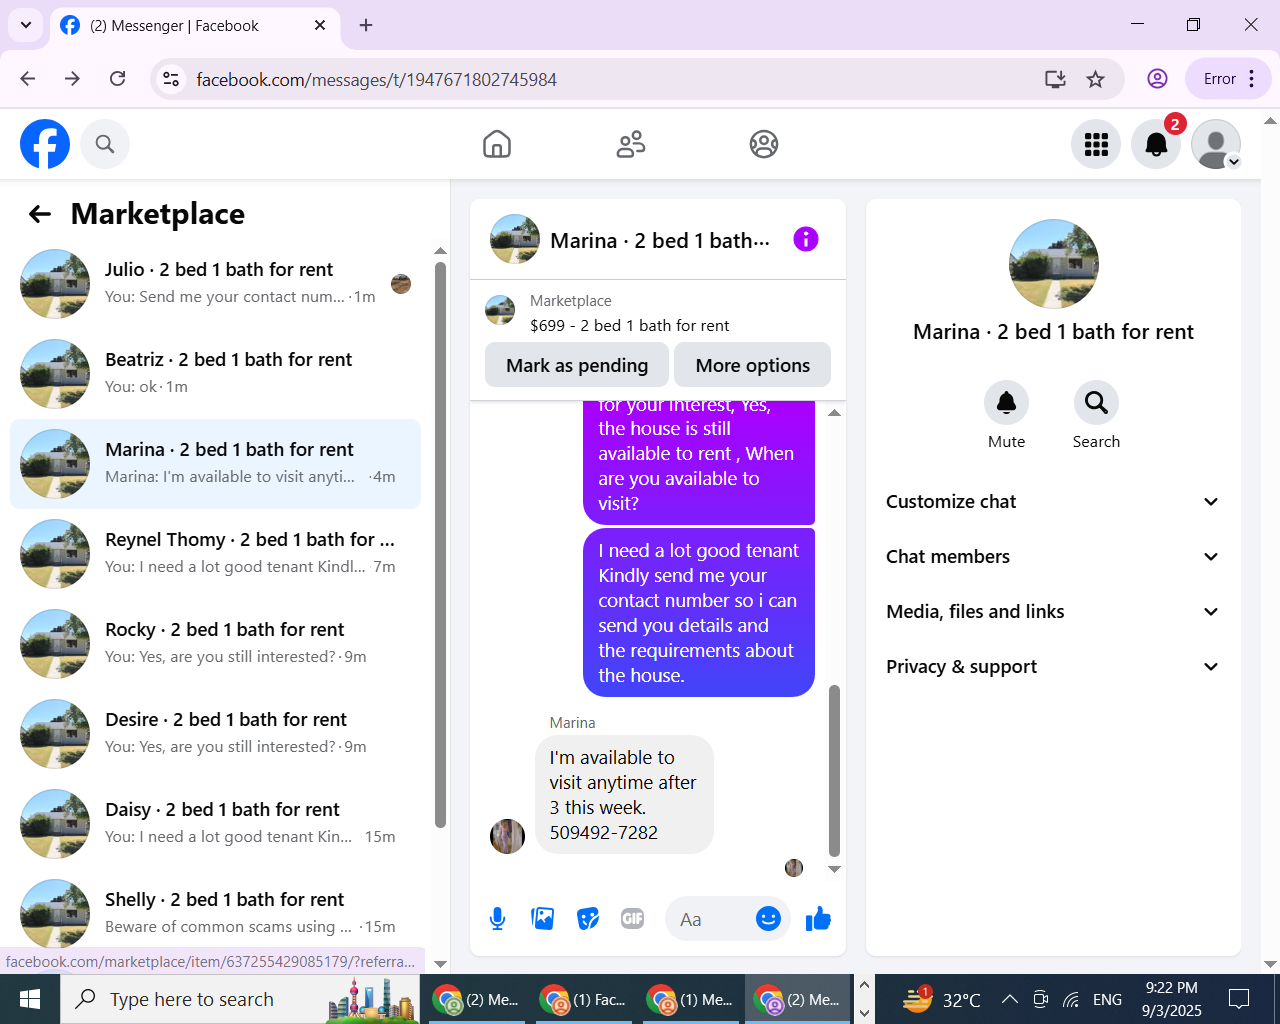Open the Notifications bell icon
The height and width of the screenshot is (1024, 1280).
pyautogui.click(x=1156, y=144)
